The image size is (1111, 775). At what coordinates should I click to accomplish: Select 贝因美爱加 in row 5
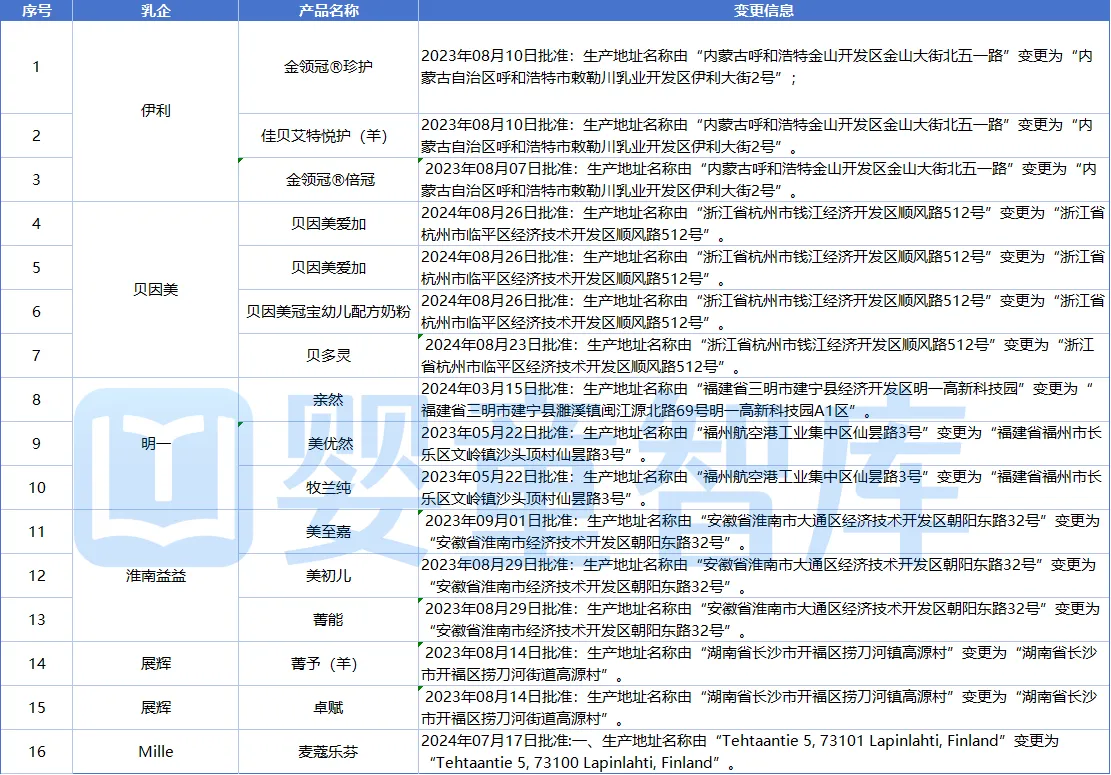tap(328, 268)
